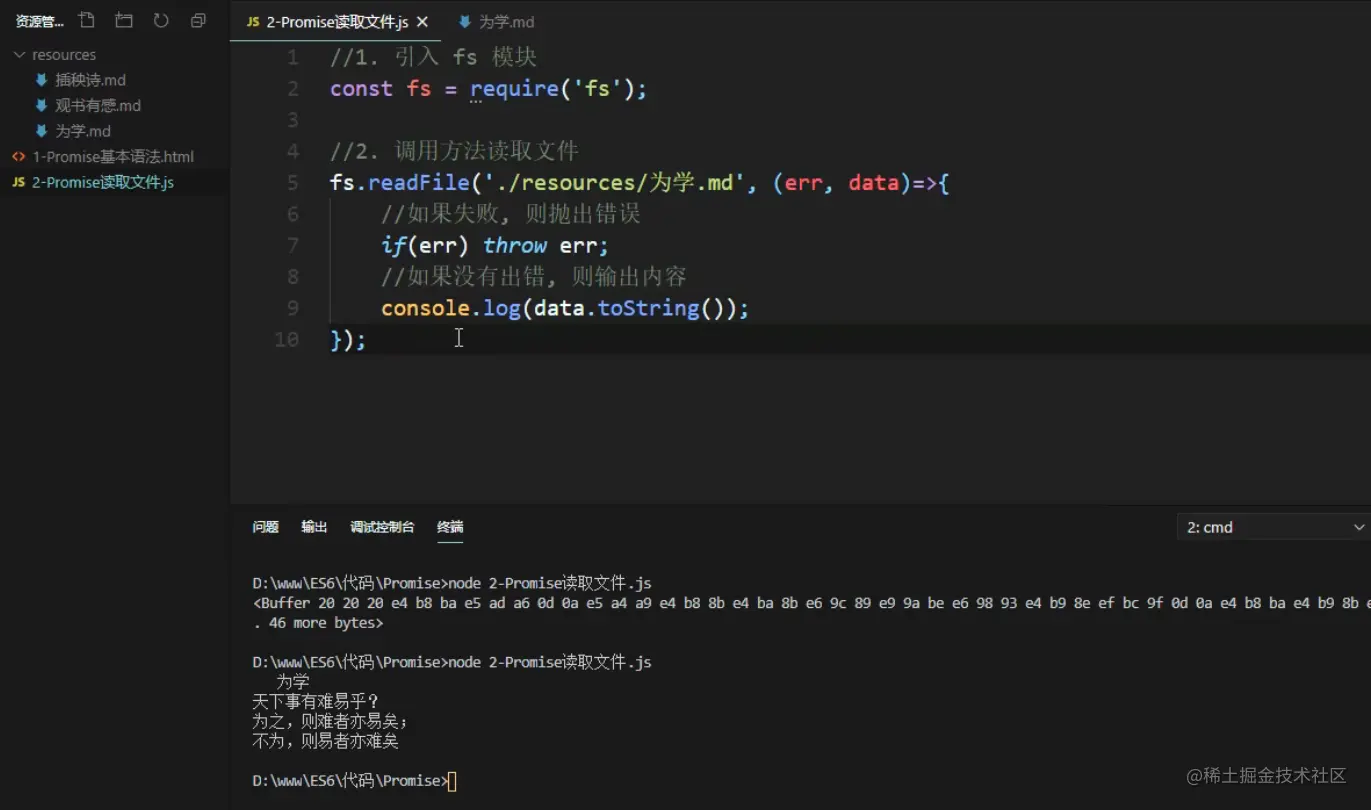Open 插秧诗.md in the file tree
Screen dimensions: 1371x810
(x=90, y=80)
